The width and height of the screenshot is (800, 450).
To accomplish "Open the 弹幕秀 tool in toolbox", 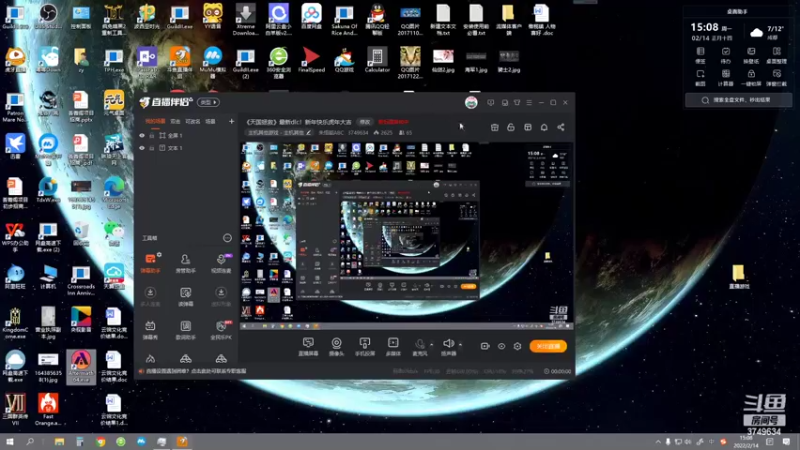I will pyautogui.click(x=150, y=330).
